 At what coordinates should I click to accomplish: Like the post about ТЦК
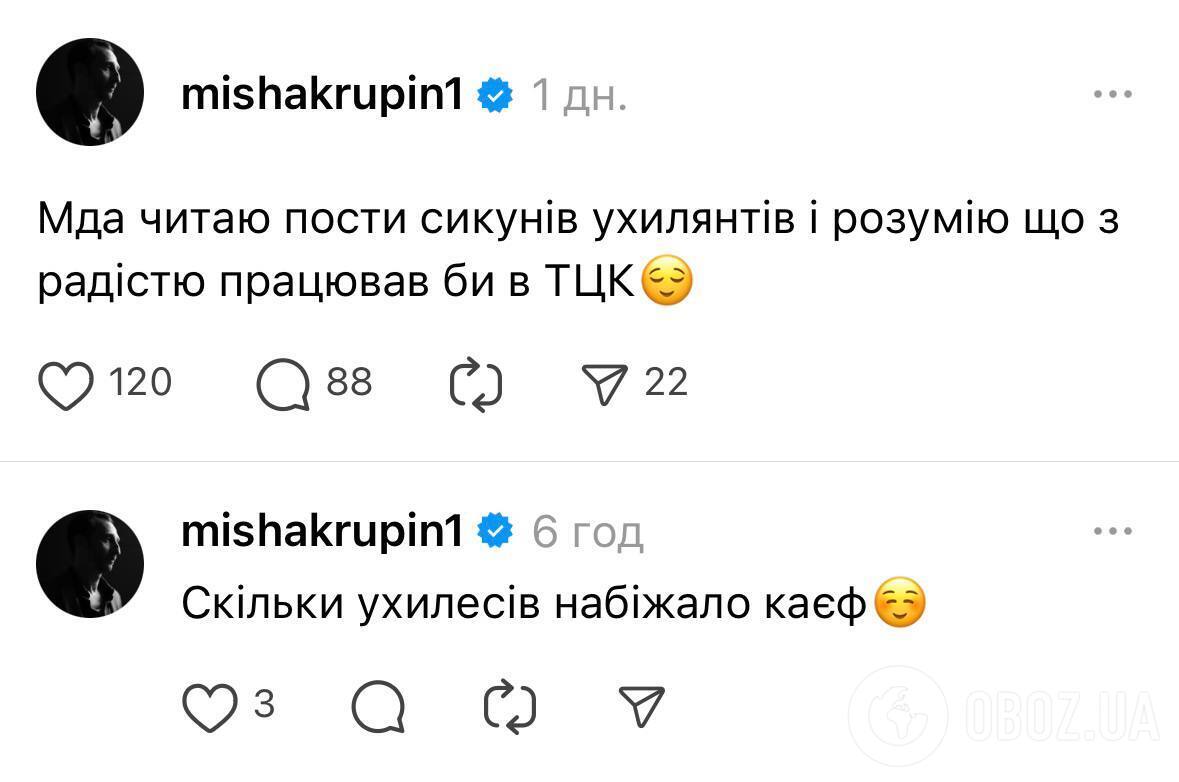(x=64, y=383)
